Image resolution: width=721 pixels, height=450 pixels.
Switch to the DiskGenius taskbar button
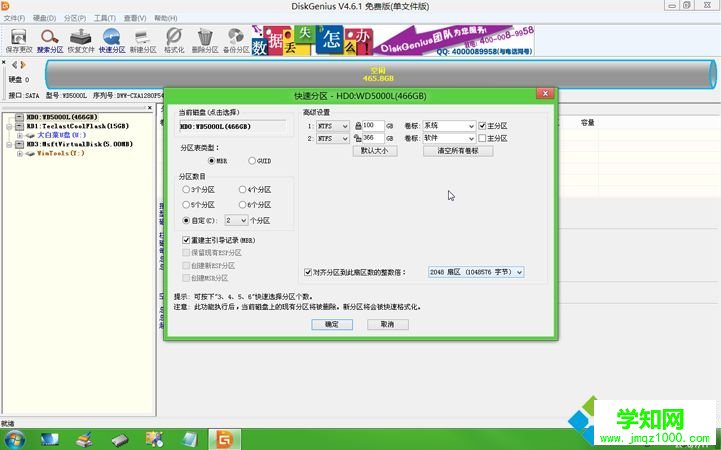(224, 439)
